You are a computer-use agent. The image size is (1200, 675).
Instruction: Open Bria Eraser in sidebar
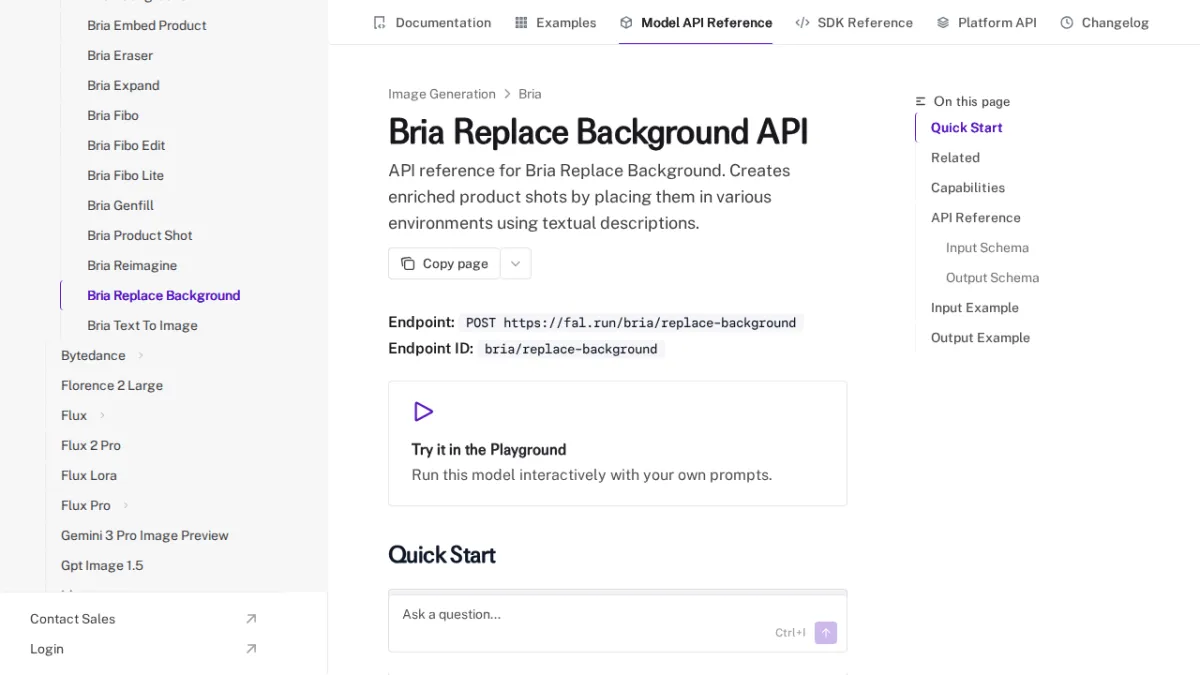(x=120, y=55)
